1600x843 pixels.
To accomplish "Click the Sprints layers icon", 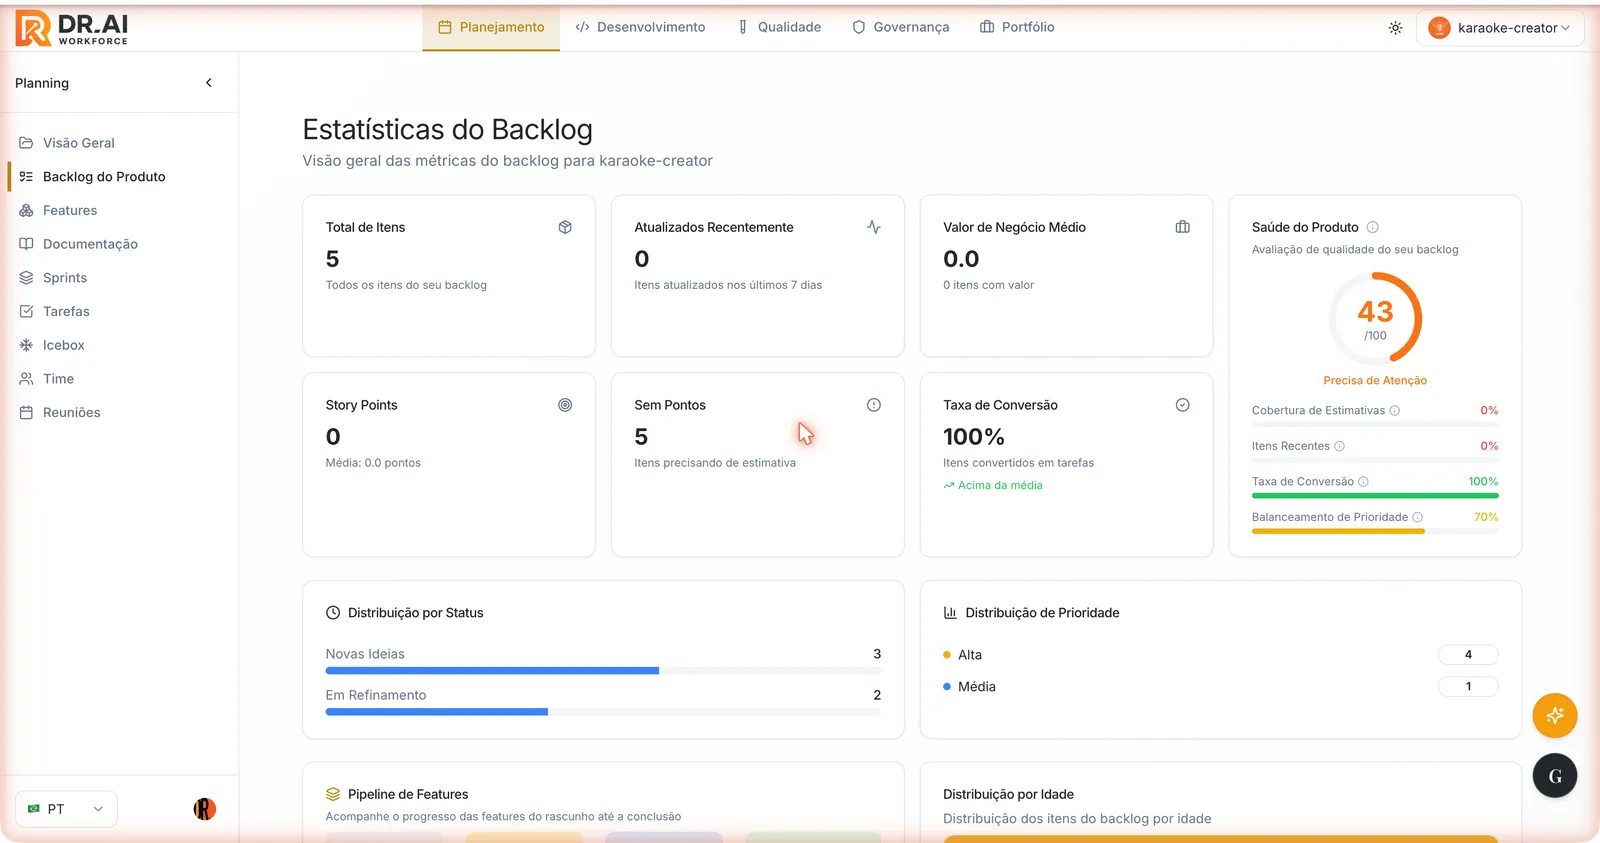I will click(26, 278).
